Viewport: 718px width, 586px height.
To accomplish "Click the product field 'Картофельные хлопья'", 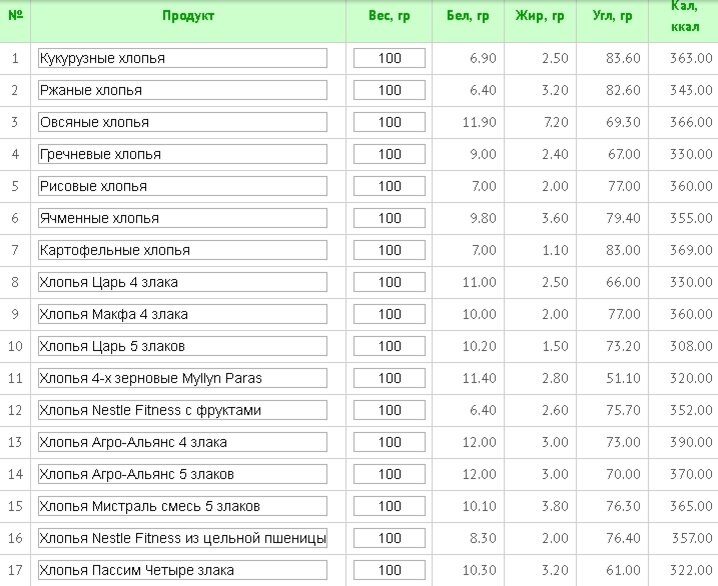I will click(x=183, y=250).
